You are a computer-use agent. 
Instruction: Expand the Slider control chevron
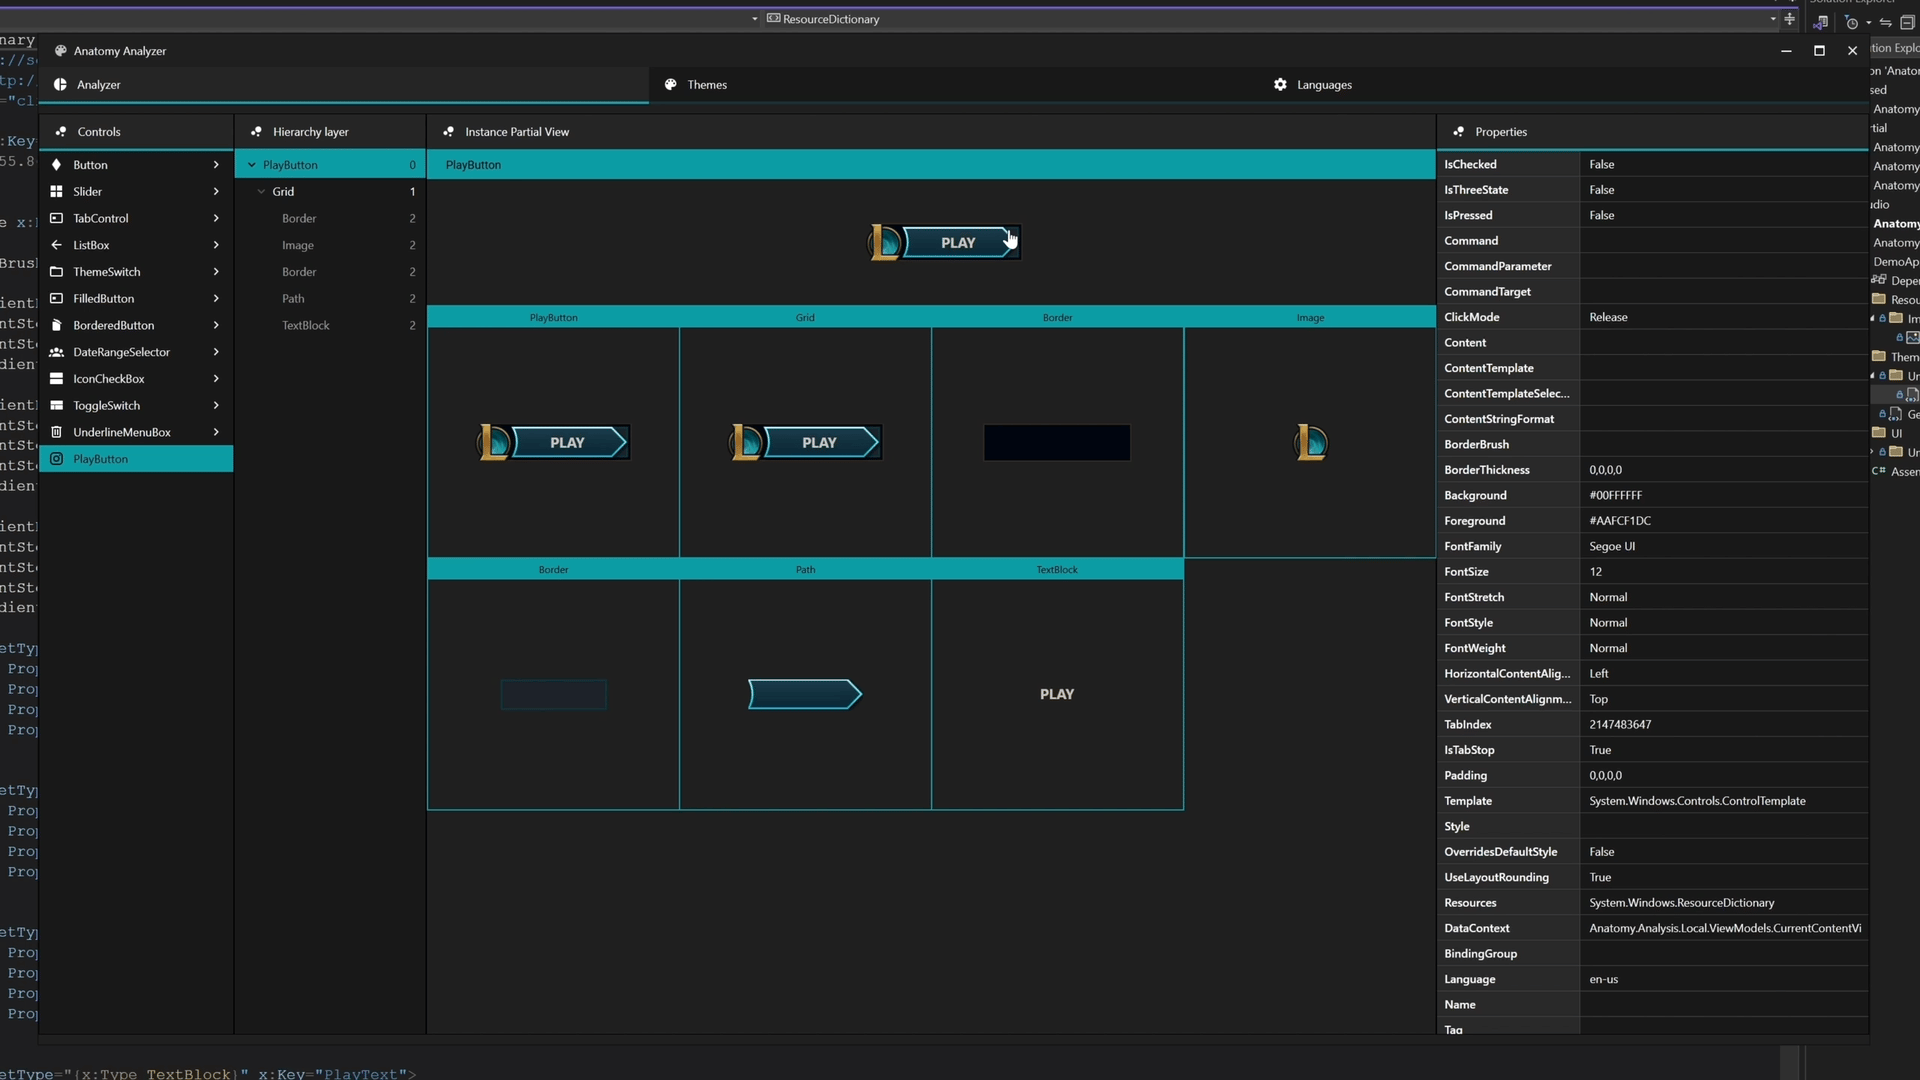(216, 192)
